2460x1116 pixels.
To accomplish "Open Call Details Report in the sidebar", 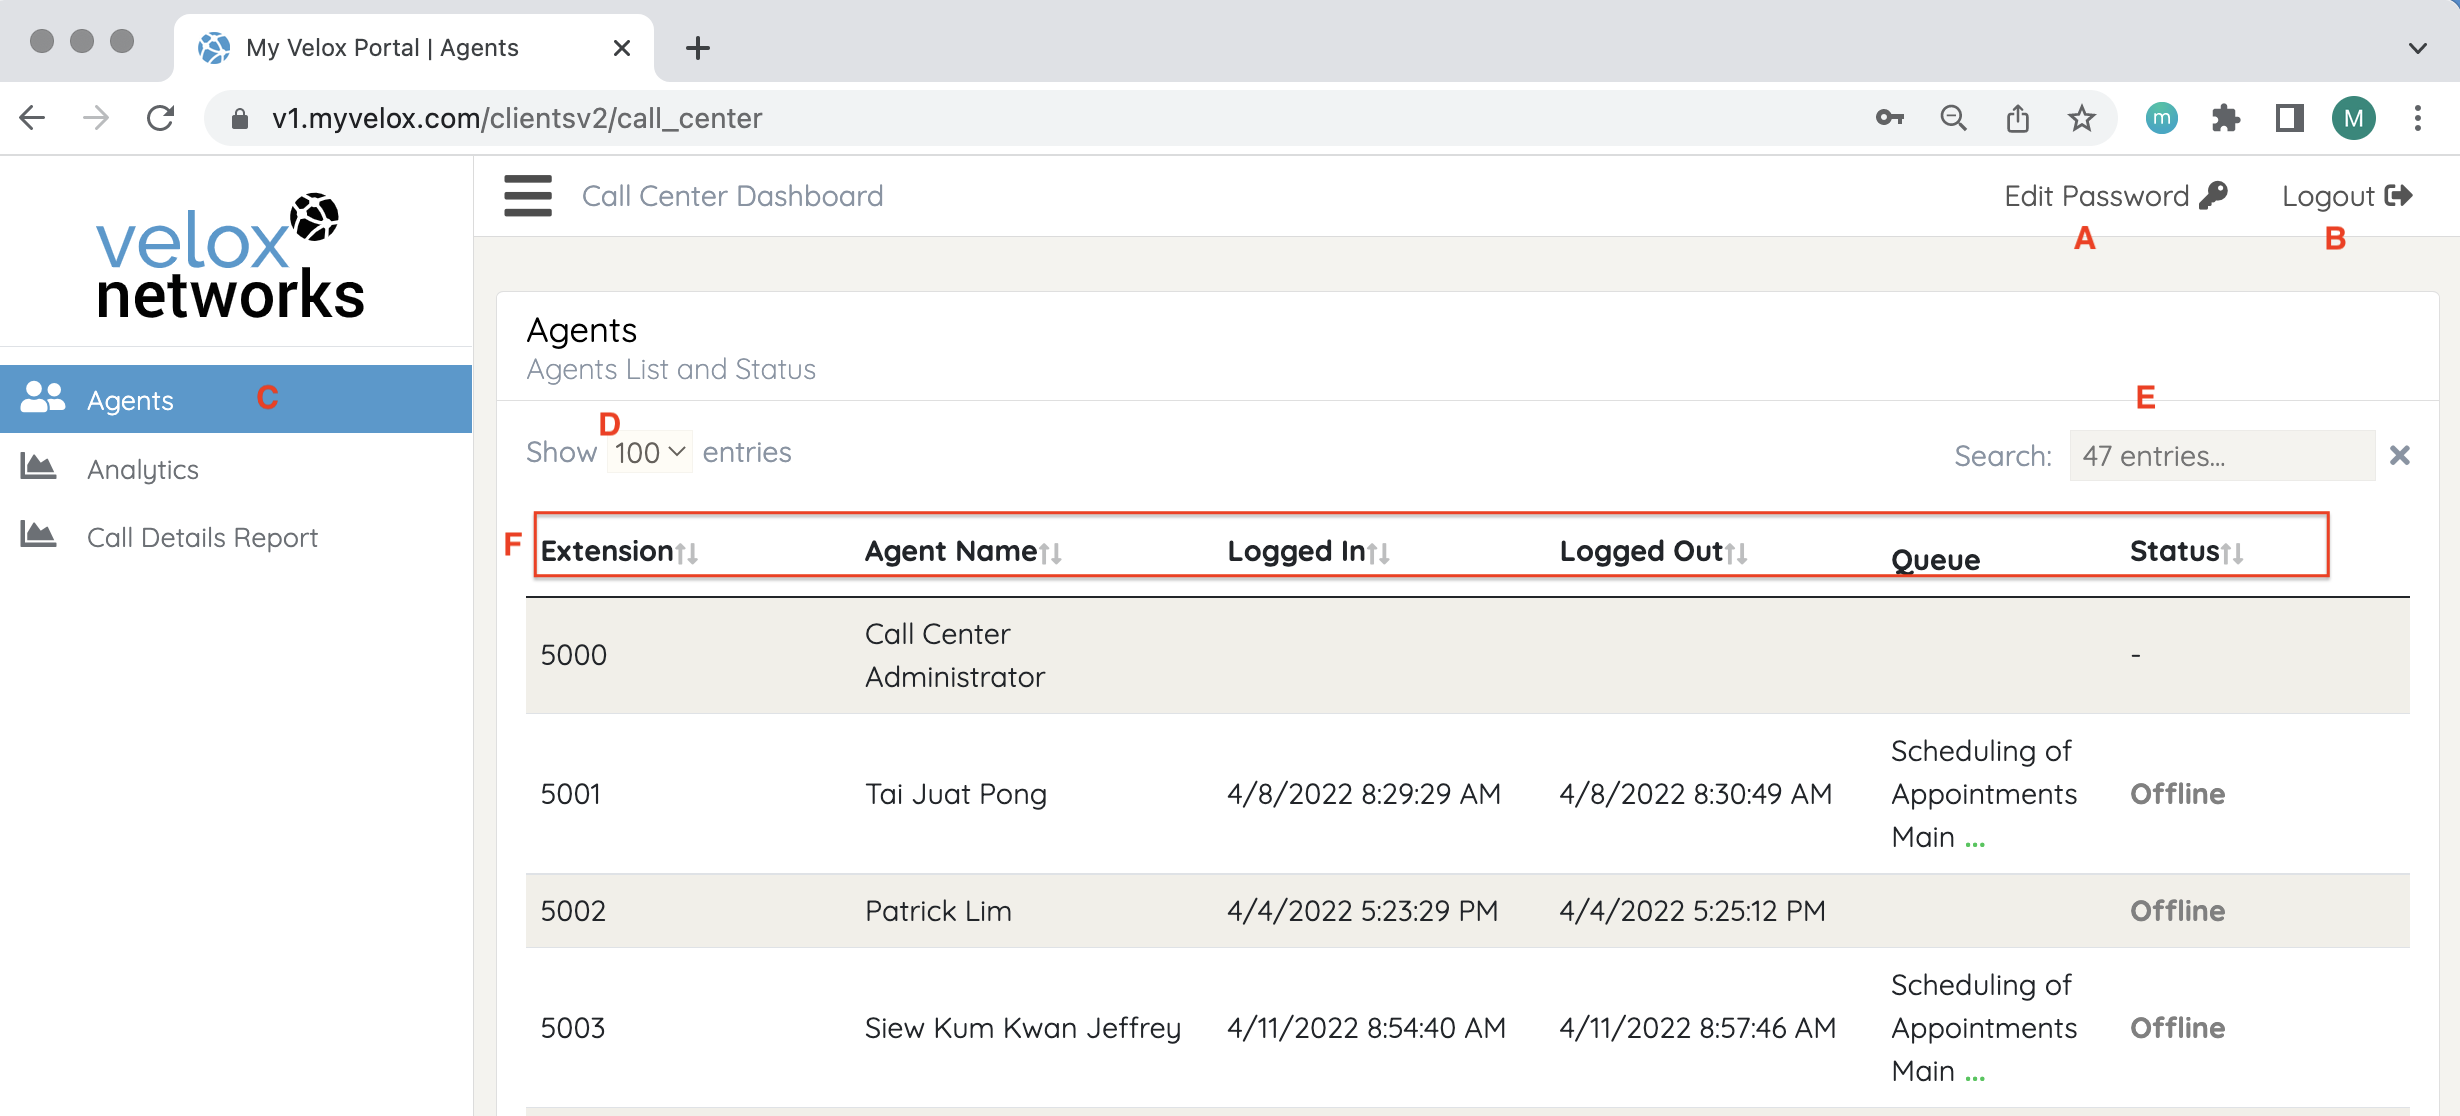I will coord(201,537).
